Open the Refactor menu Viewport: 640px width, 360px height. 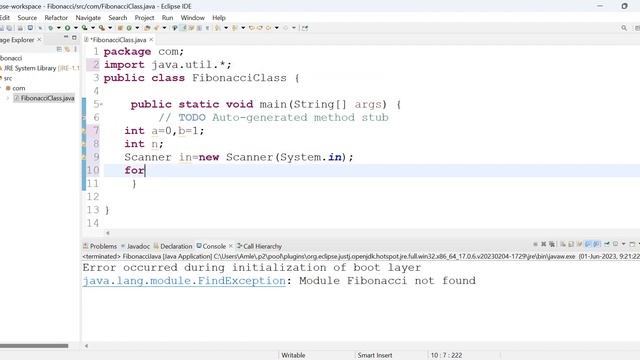pyautogui.click(x=56, y=18)
